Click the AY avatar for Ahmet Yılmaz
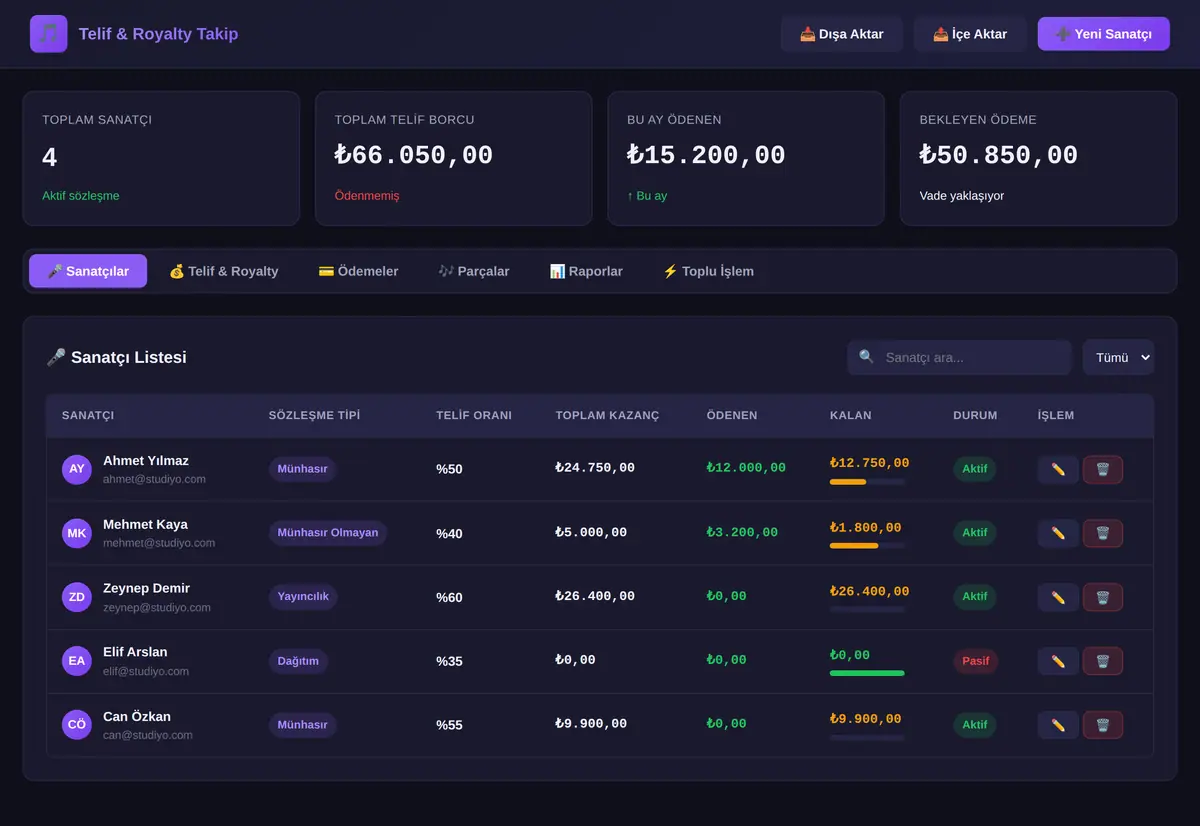The width and height of the screenshot is (1200, 826). [x=77, y=469]
